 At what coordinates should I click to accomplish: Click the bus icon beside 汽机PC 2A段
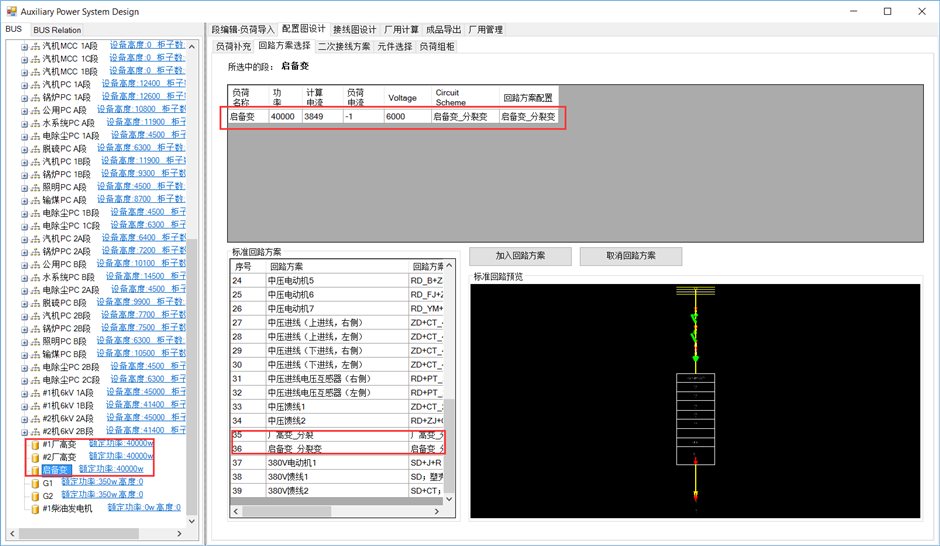tap(35, 239)
